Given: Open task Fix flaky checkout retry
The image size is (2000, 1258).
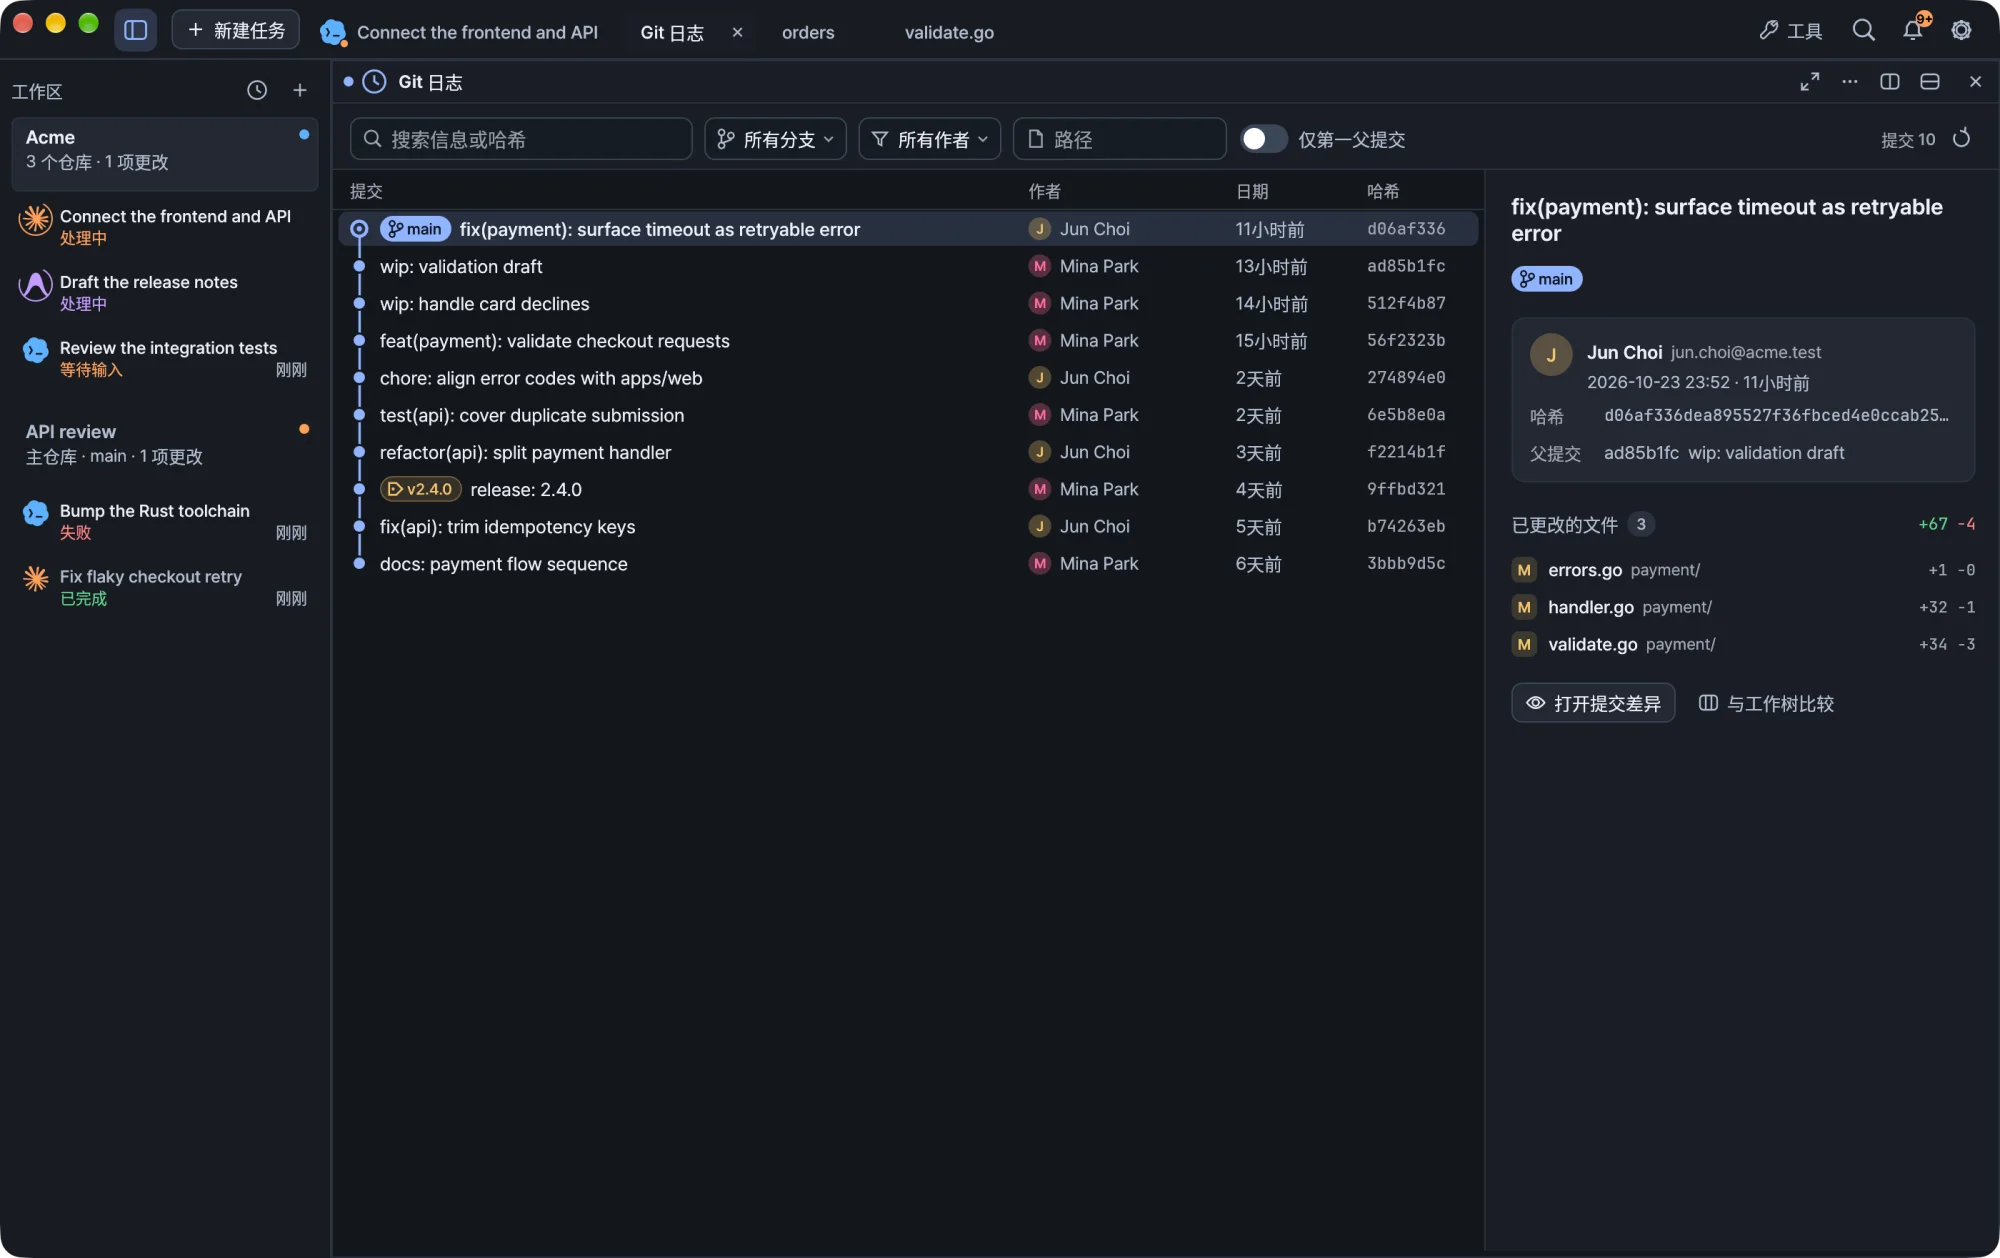Looking at the screenshot, I should [165, 587].
